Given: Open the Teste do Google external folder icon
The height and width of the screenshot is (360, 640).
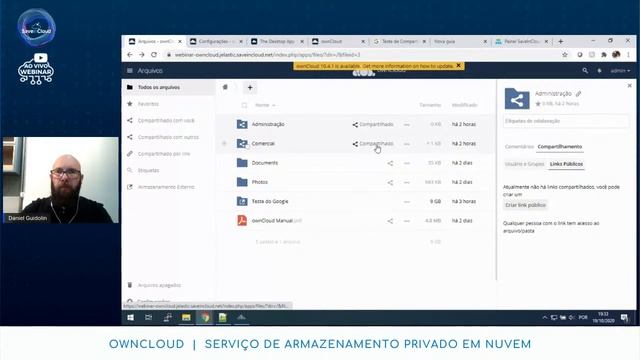Looking at the screenshot, I should (x=242, y=201).
